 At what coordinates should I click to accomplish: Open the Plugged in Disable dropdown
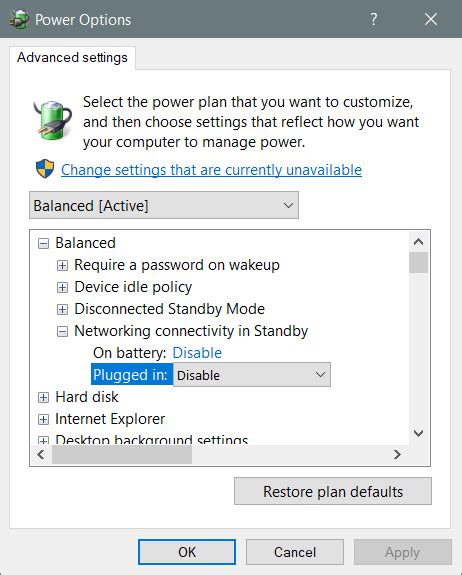pos(252,375)
